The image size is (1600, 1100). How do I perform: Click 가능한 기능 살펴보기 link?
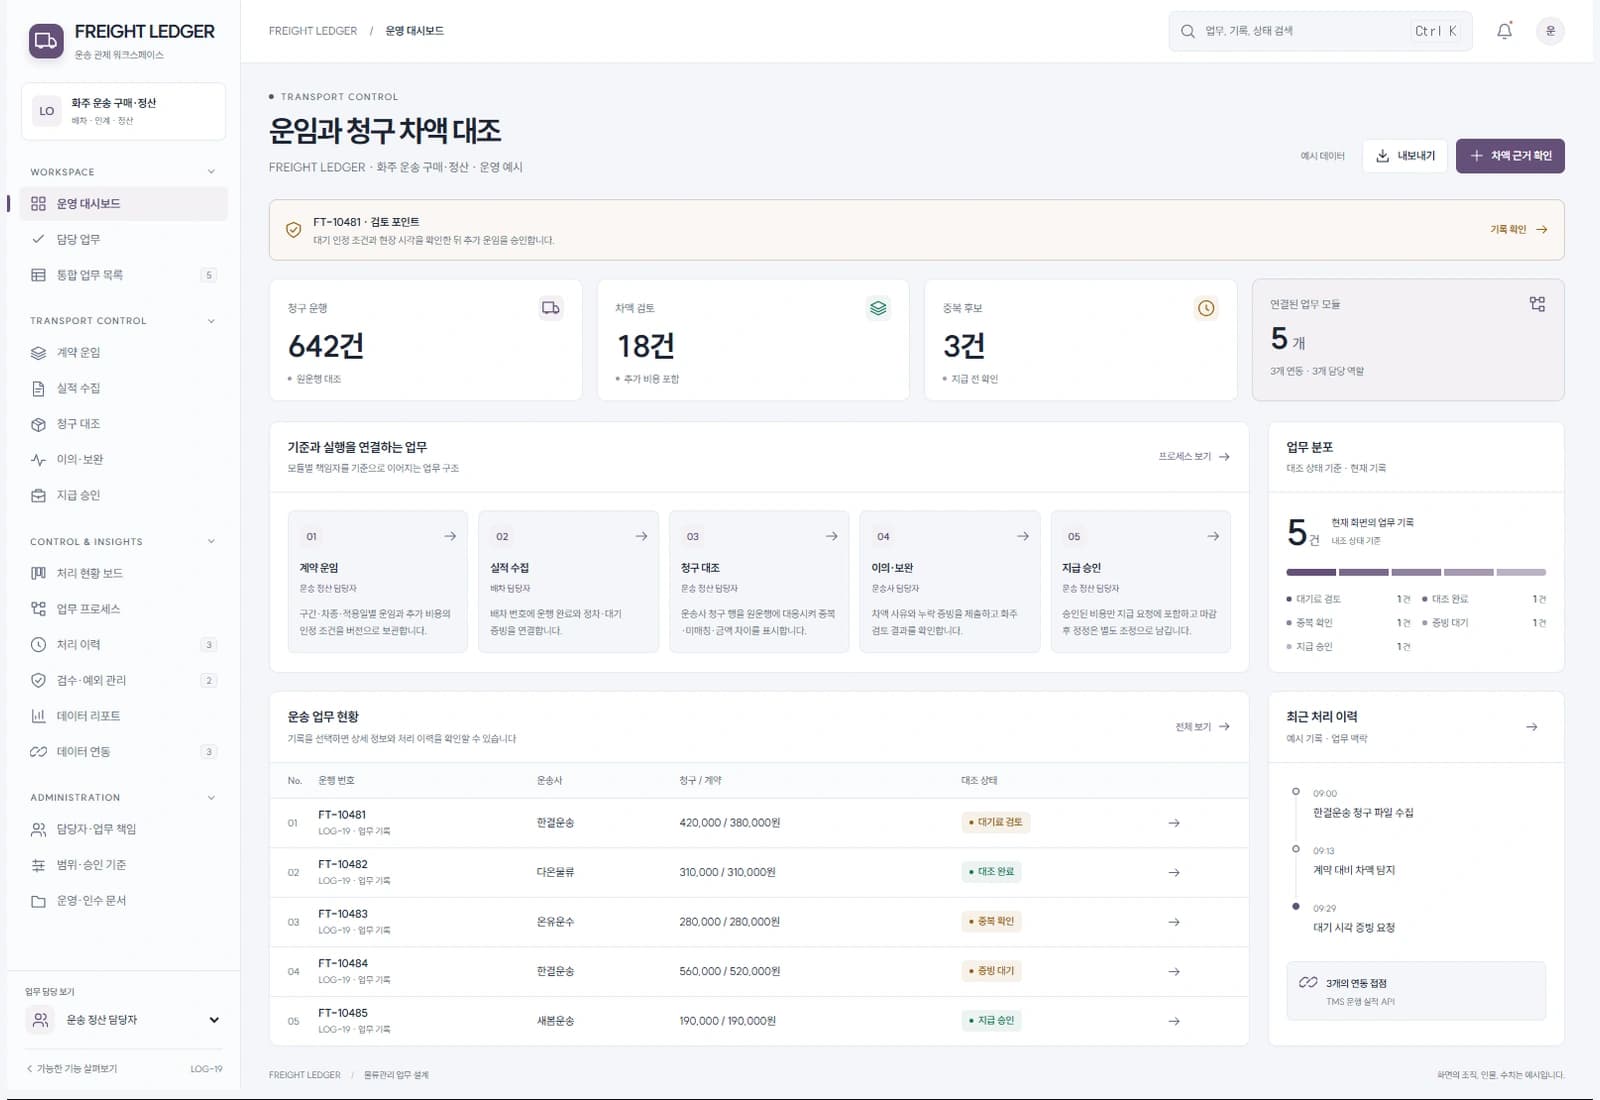coord(72,1069)
